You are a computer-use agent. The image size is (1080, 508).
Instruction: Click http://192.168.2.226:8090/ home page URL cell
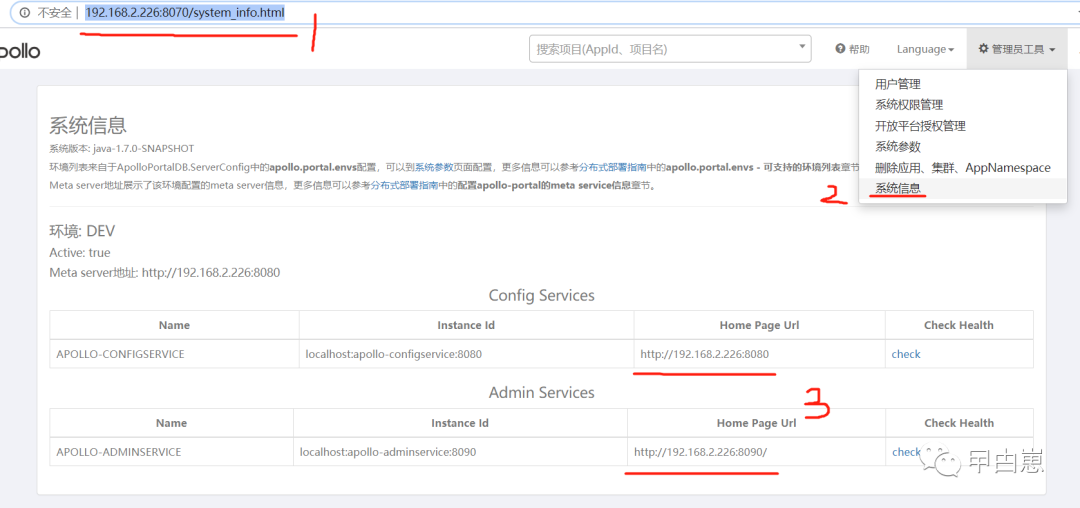[756, 452]
